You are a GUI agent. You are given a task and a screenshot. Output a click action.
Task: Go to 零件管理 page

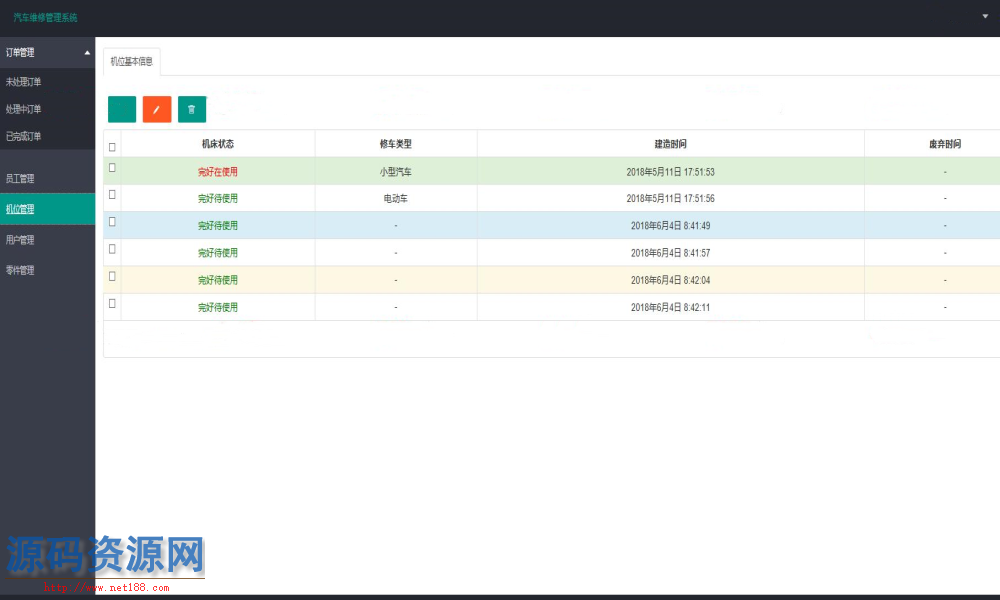[x=20, y=270]
